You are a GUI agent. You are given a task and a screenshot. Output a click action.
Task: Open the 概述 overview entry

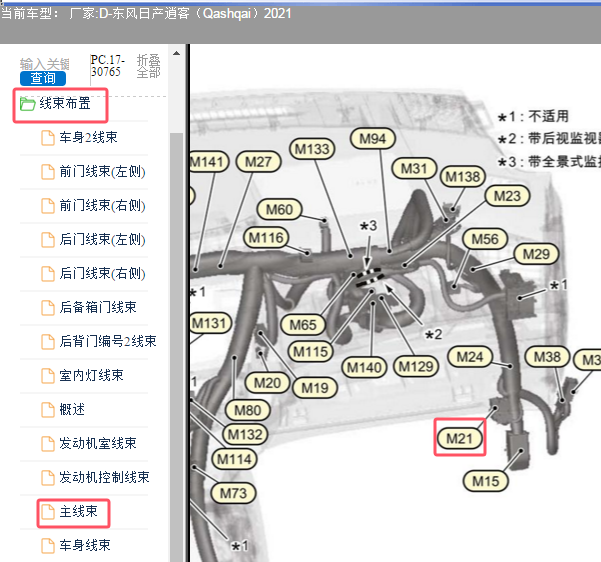tap(72, 409)
